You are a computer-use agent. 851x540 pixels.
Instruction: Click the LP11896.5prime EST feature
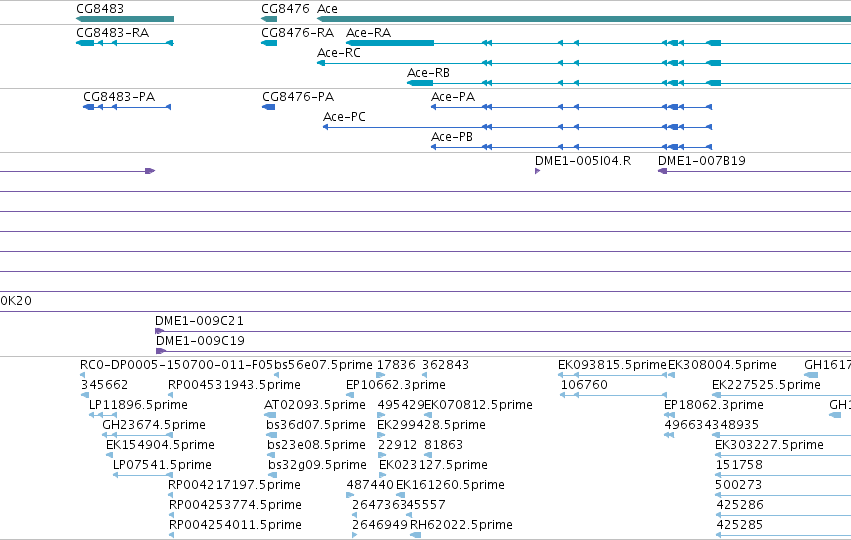click(x=103, y=415)
